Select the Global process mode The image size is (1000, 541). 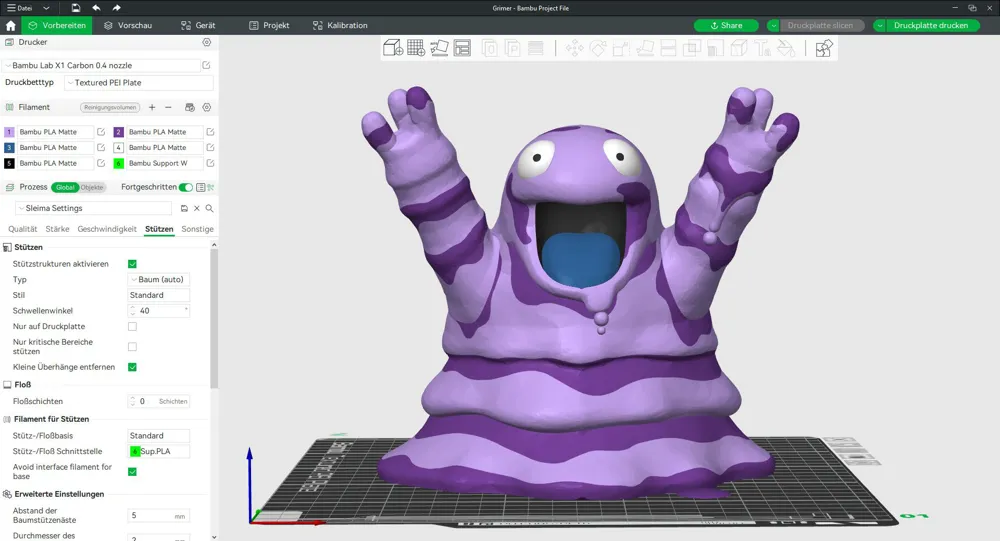click(65, 187)
